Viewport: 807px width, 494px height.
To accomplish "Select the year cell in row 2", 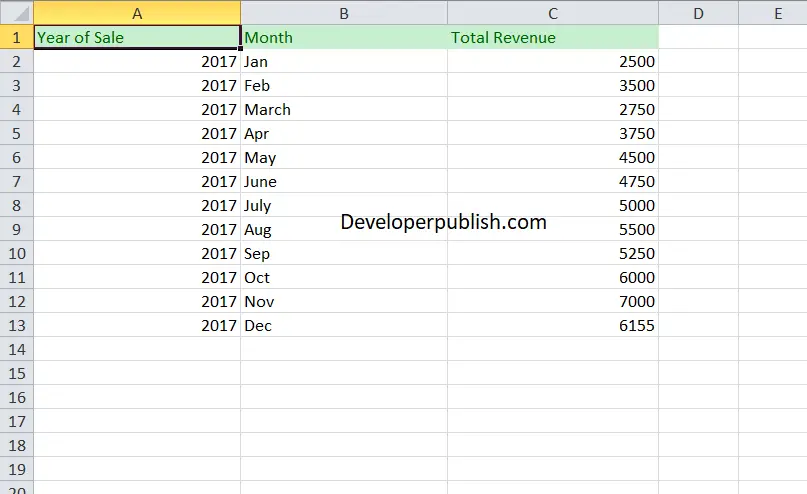I will coord(137,61).
